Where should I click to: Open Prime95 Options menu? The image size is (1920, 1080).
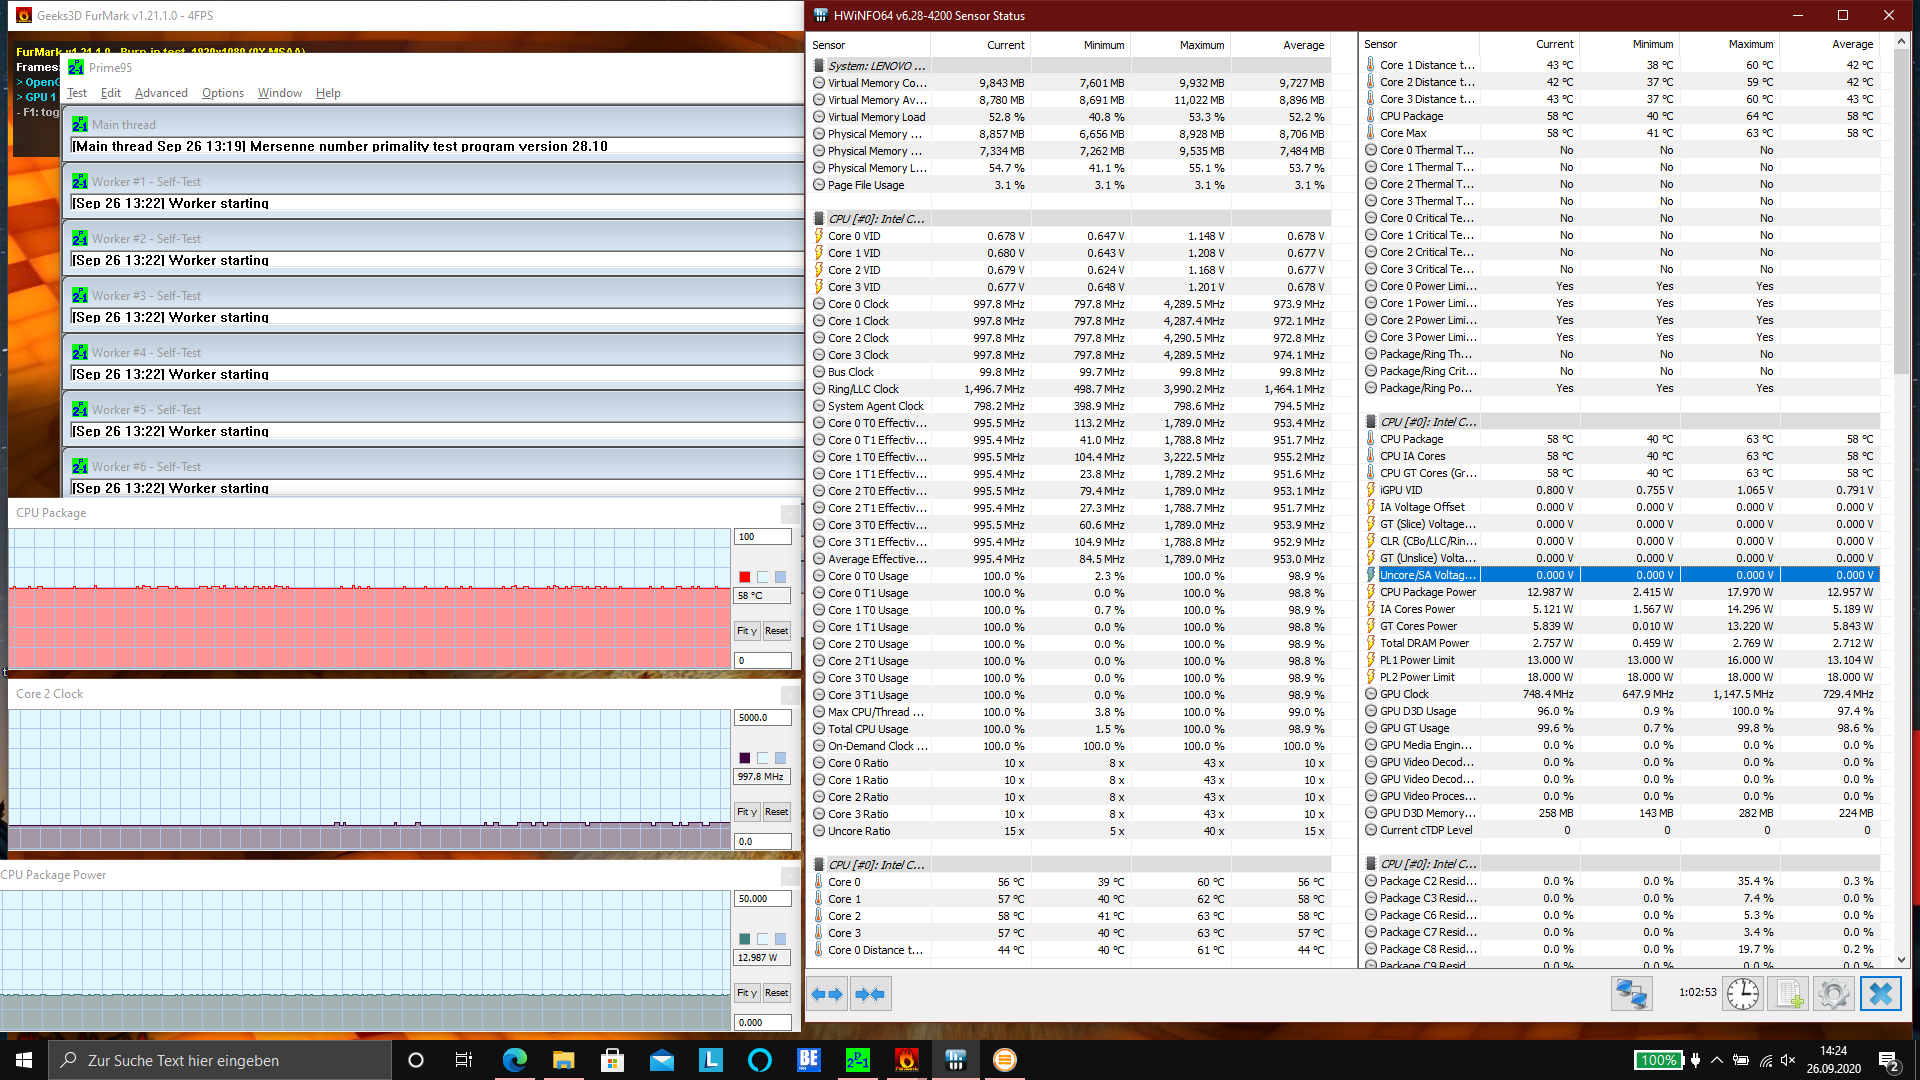(x=223, y=93)
